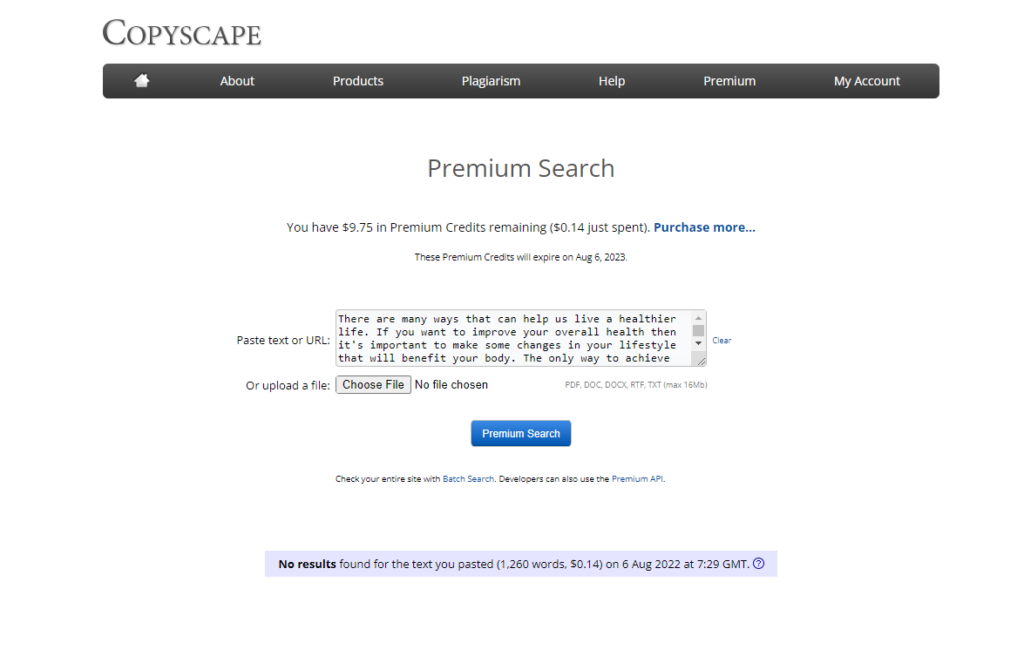Clear the pasted text with Clear link
The height and width of the screenshot is (670, 1024).
(x=722, y=340)
